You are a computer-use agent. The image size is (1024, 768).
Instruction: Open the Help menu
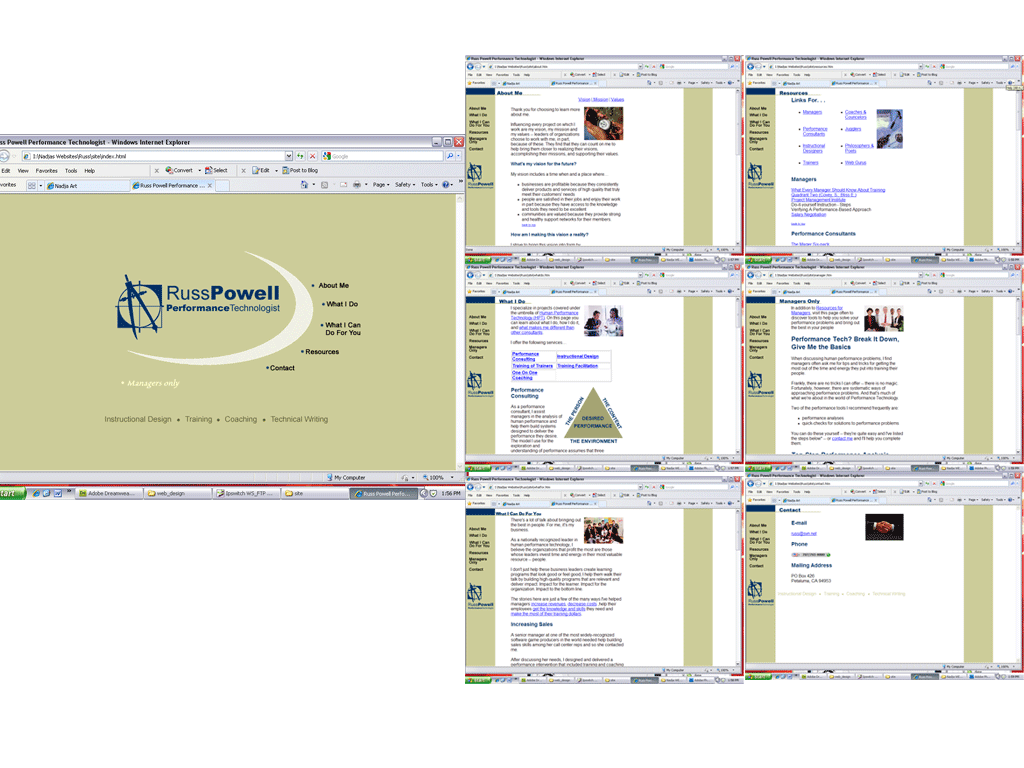pyautogui.click(x=89, y=171)
